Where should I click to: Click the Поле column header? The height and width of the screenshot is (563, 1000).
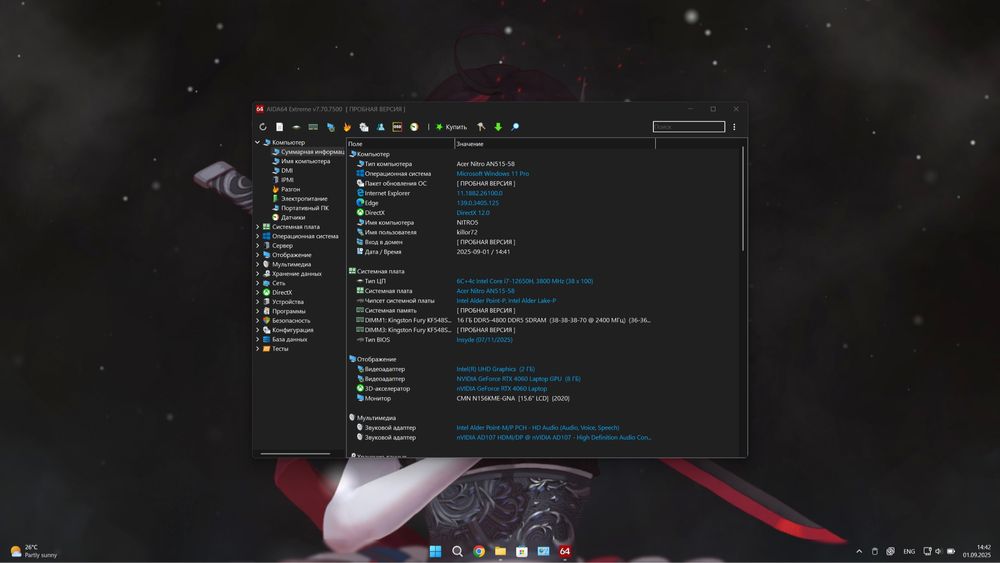401,144
